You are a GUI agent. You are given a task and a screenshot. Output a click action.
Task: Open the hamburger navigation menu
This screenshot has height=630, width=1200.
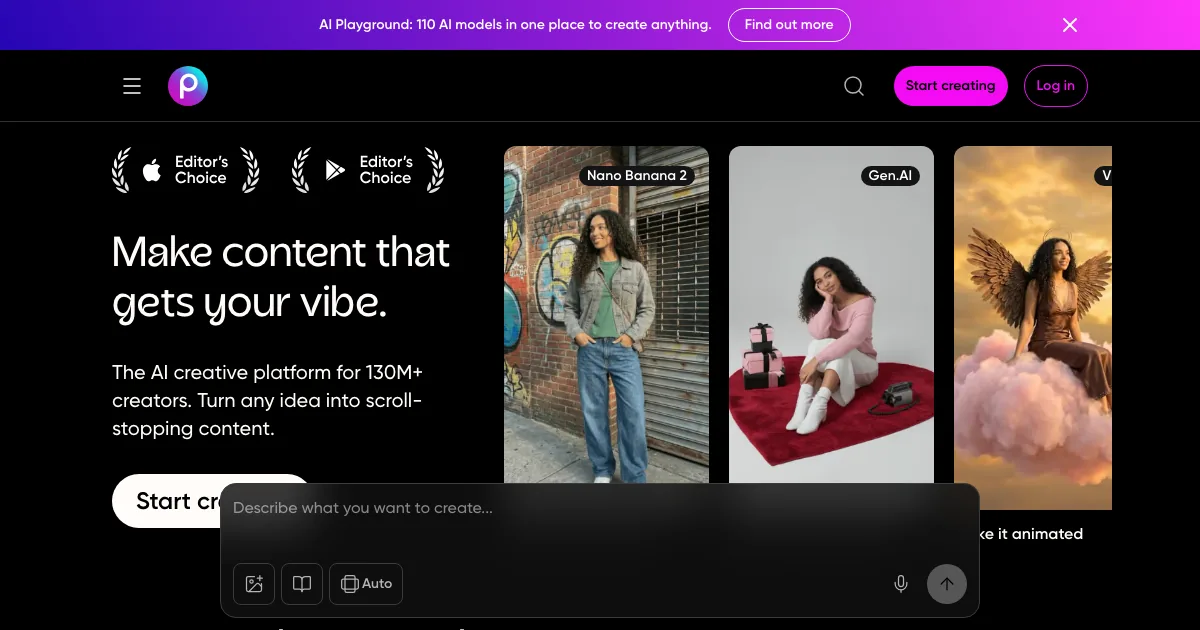132,86
